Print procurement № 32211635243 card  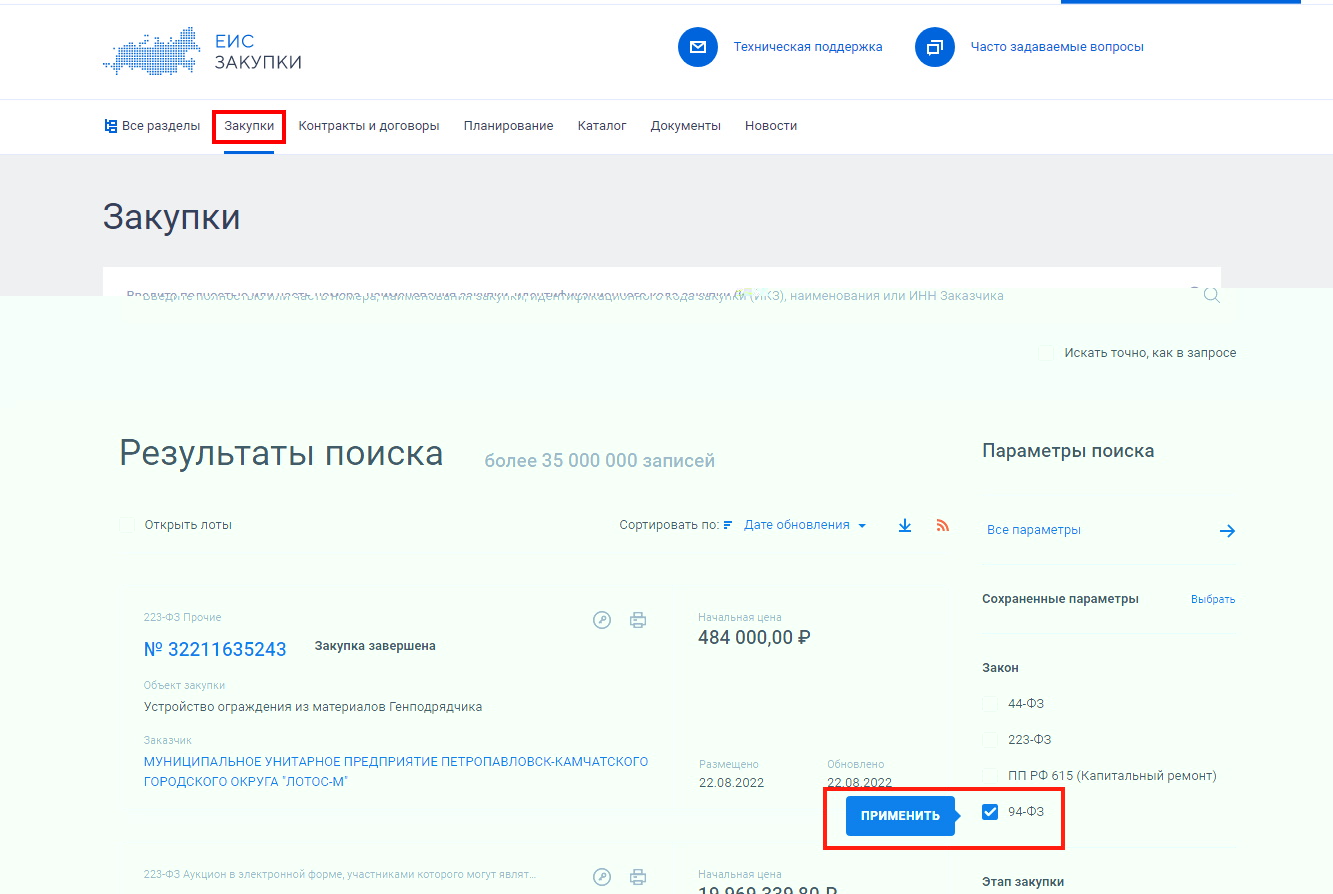(638, 620)
